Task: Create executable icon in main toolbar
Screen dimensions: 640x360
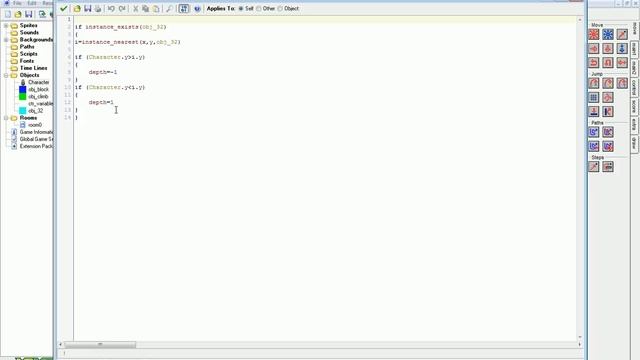Action: click(x=42, y=14)
